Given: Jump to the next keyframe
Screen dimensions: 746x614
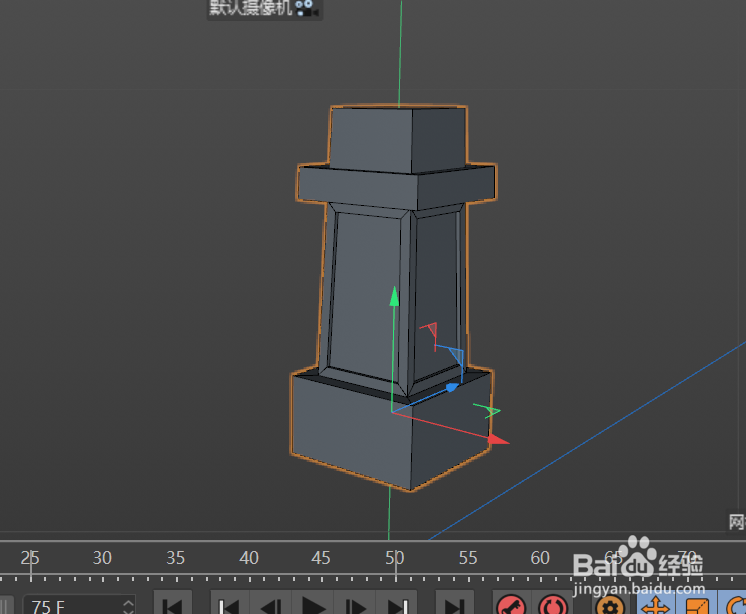Looking at the screenshot, I should (397, 604).
